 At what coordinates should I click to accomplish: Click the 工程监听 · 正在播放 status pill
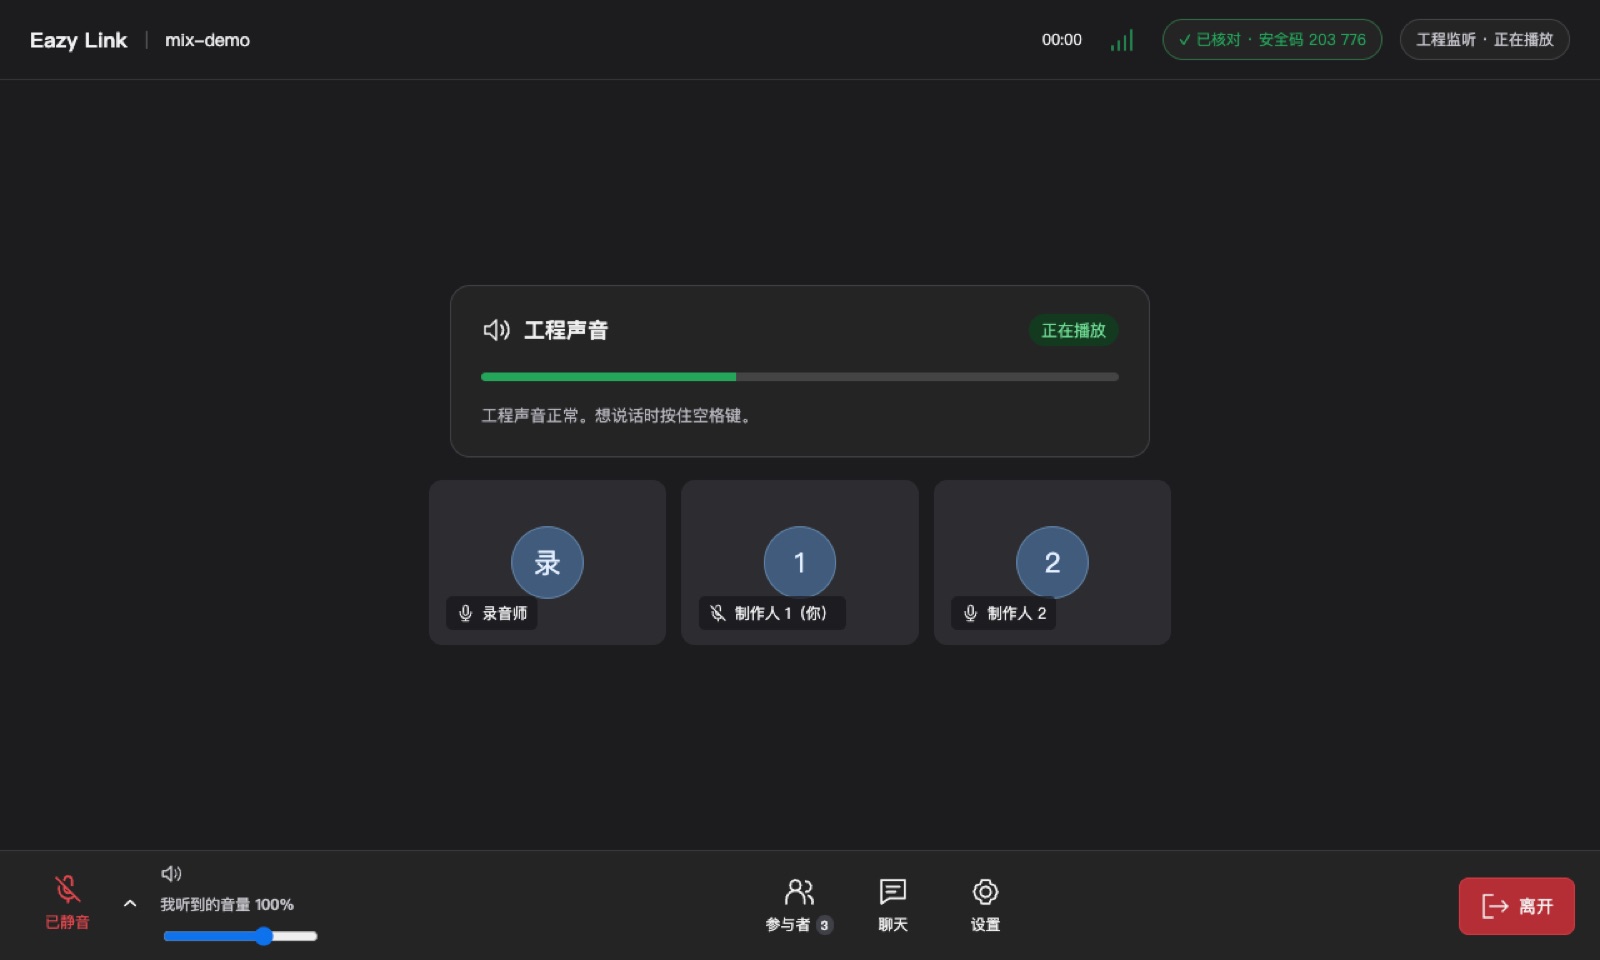pyautogui.click(x=1484, y=40)
